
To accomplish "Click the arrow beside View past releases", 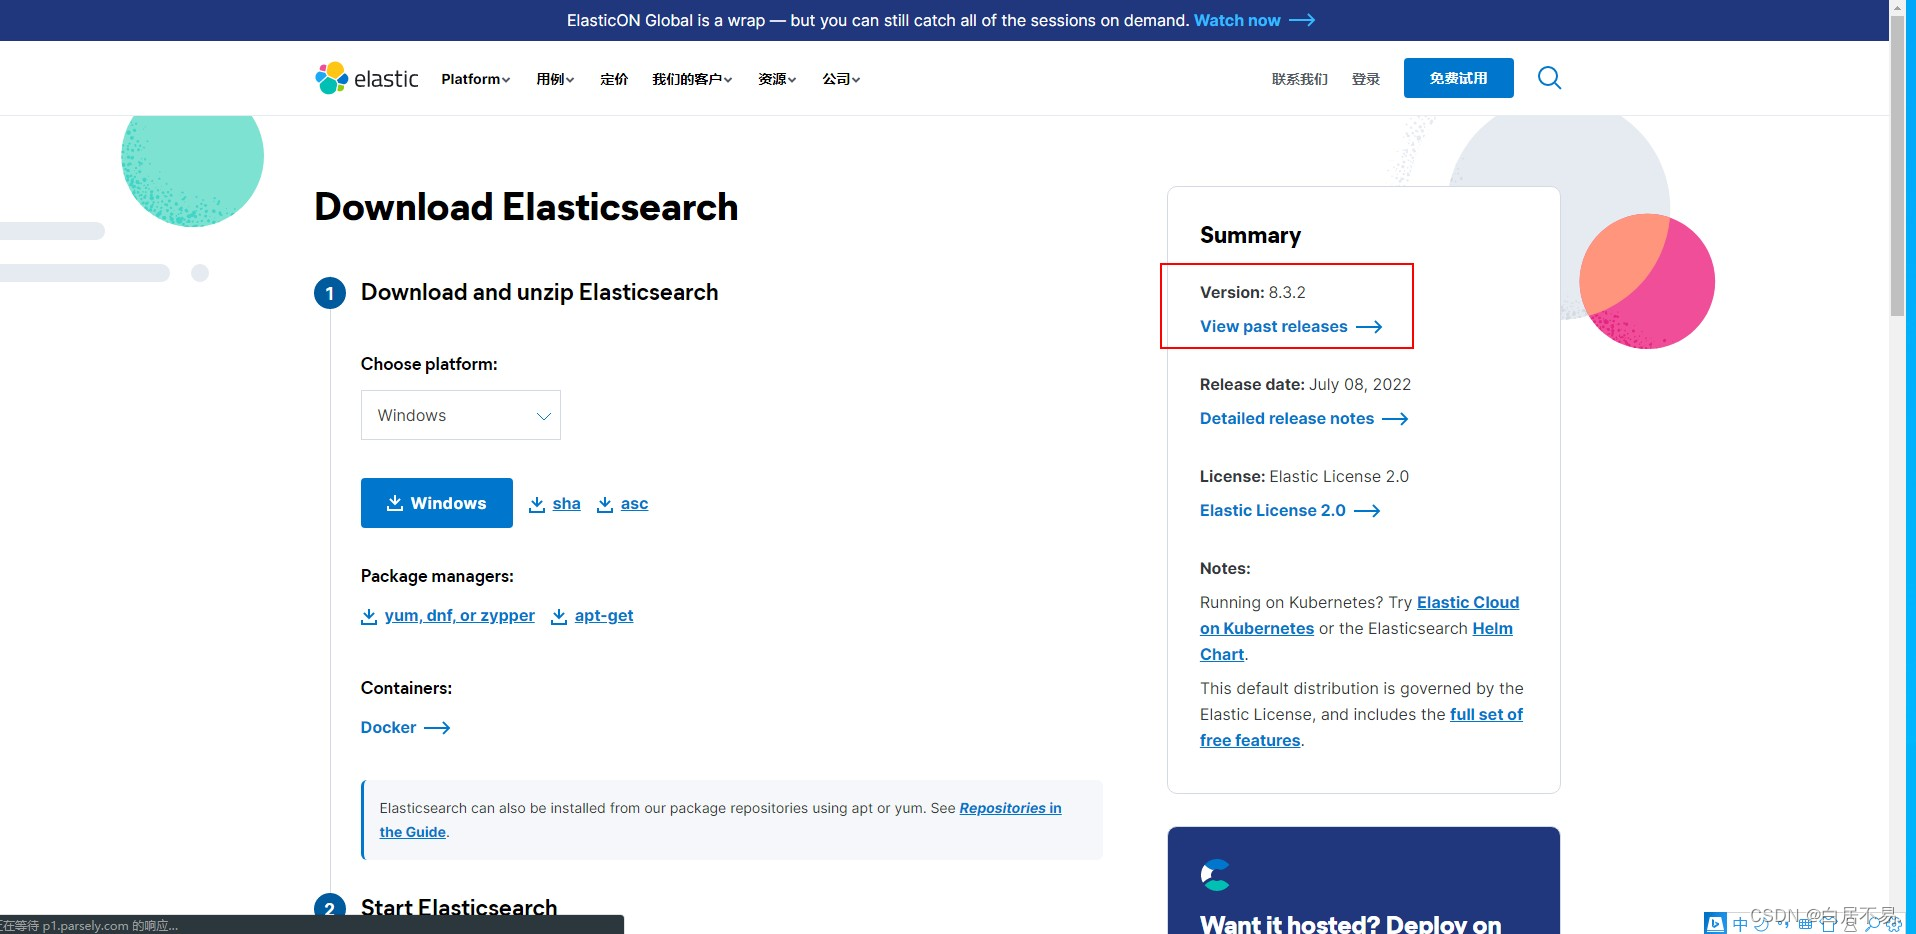I will click(x=1369, y=327).
